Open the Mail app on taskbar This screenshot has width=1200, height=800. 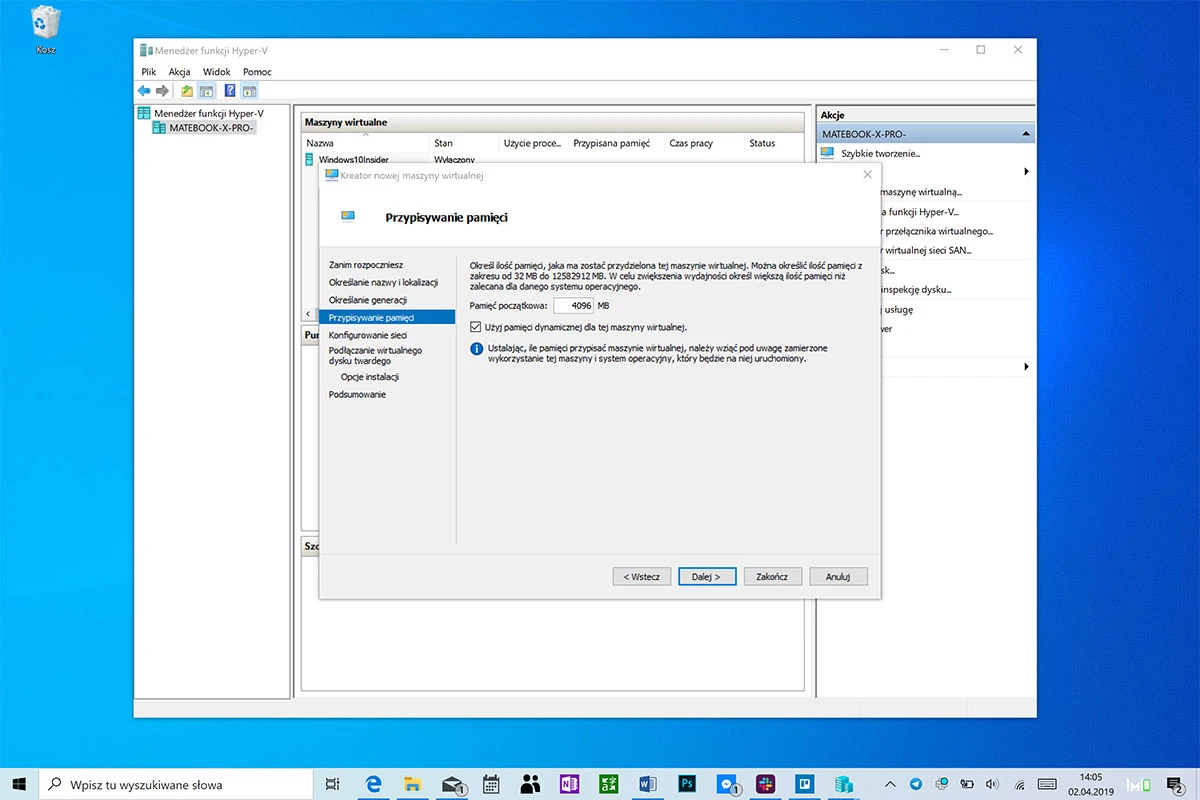coord(452,784)
